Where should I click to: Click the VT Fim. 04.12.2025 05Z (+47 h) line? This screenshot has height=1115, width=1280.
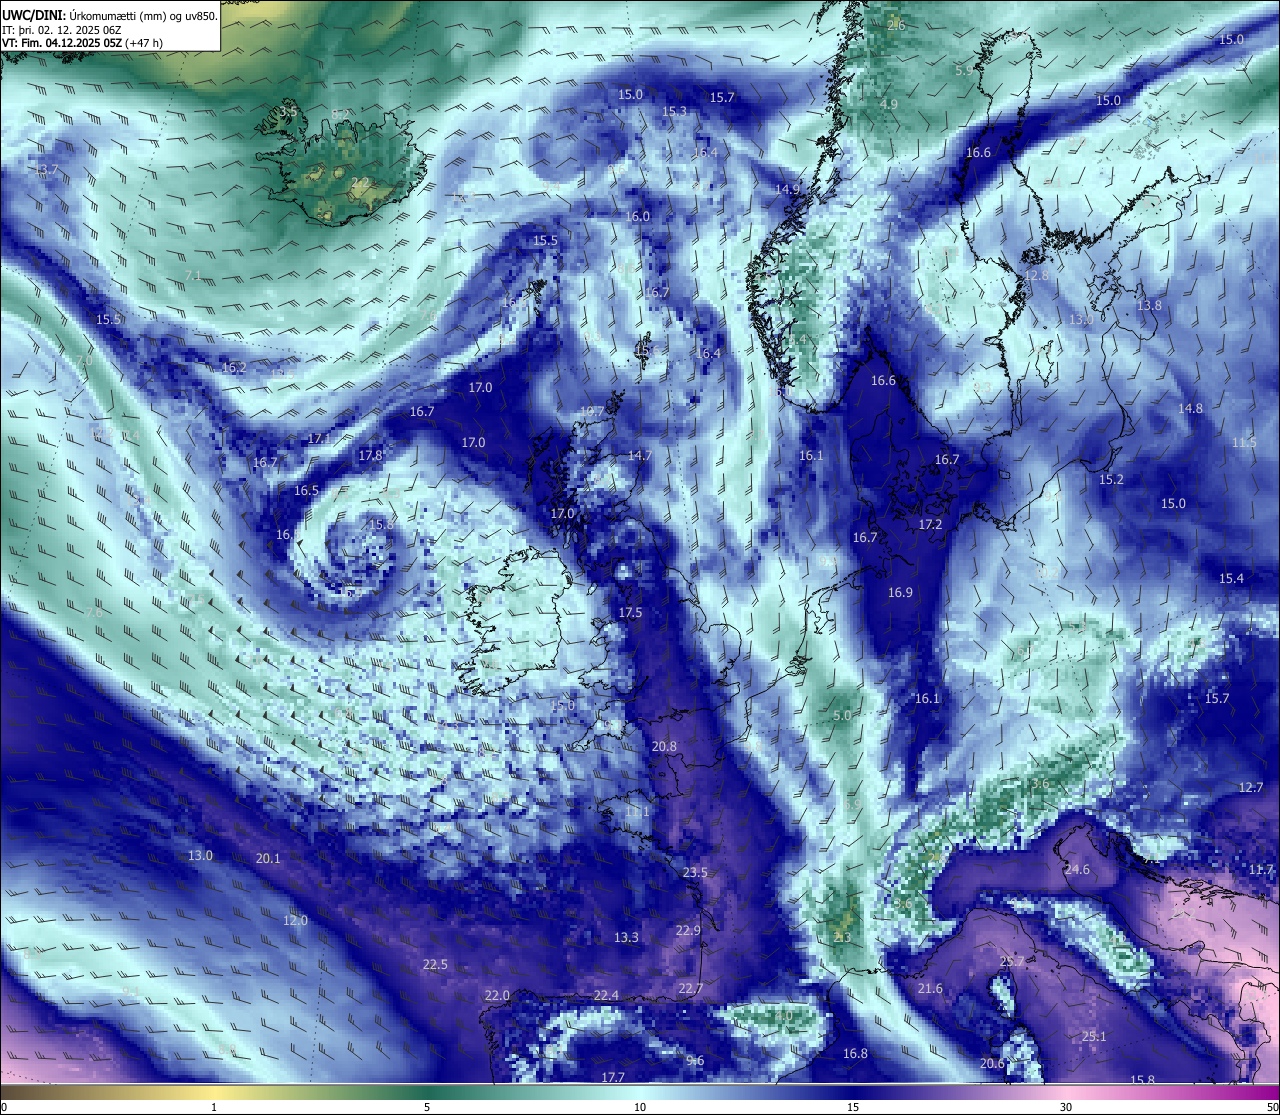(82, 43)
